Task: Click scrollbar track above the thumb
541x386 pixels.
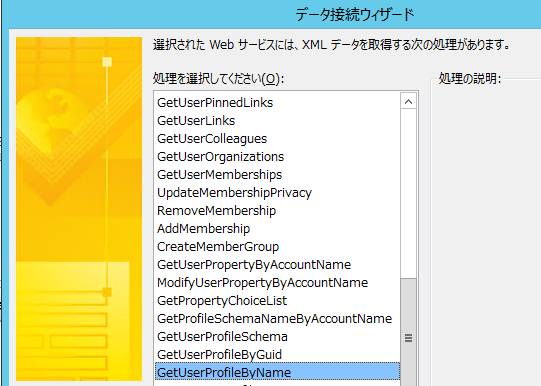Action: pyautogui.click(x=408, y=194)
